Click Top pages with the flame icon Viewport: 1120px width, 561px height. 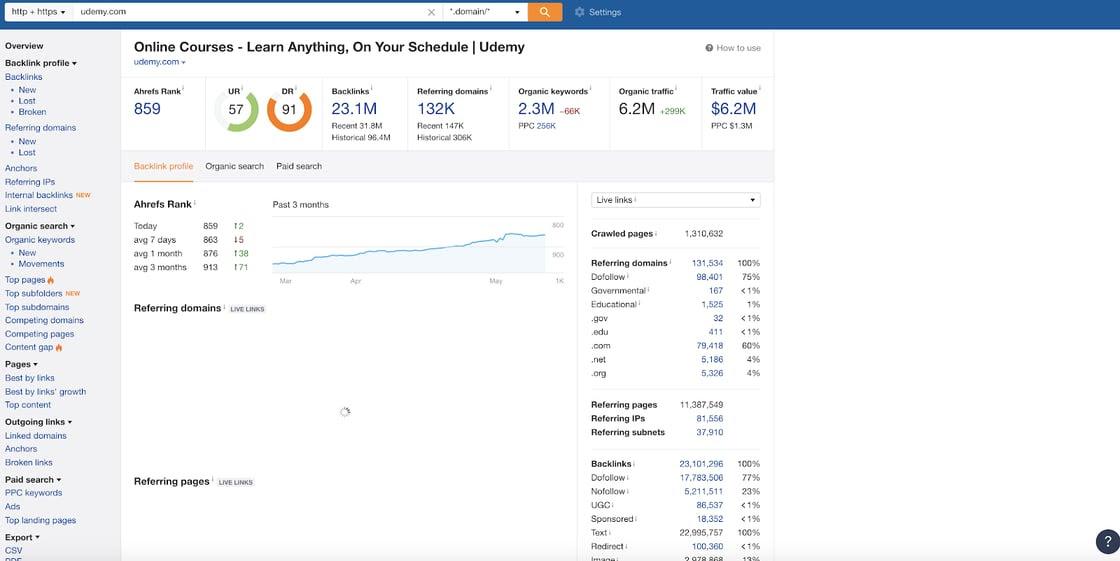(x=29, y=280)
